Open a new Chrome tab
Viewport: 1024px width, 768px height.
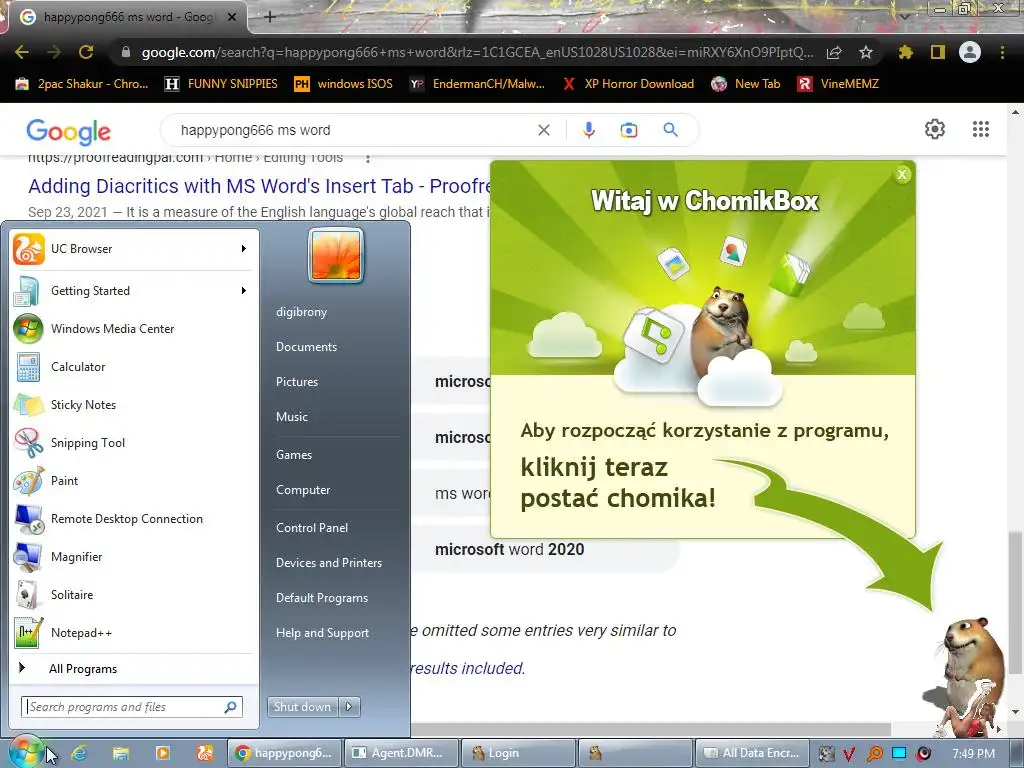pos(270,17)
